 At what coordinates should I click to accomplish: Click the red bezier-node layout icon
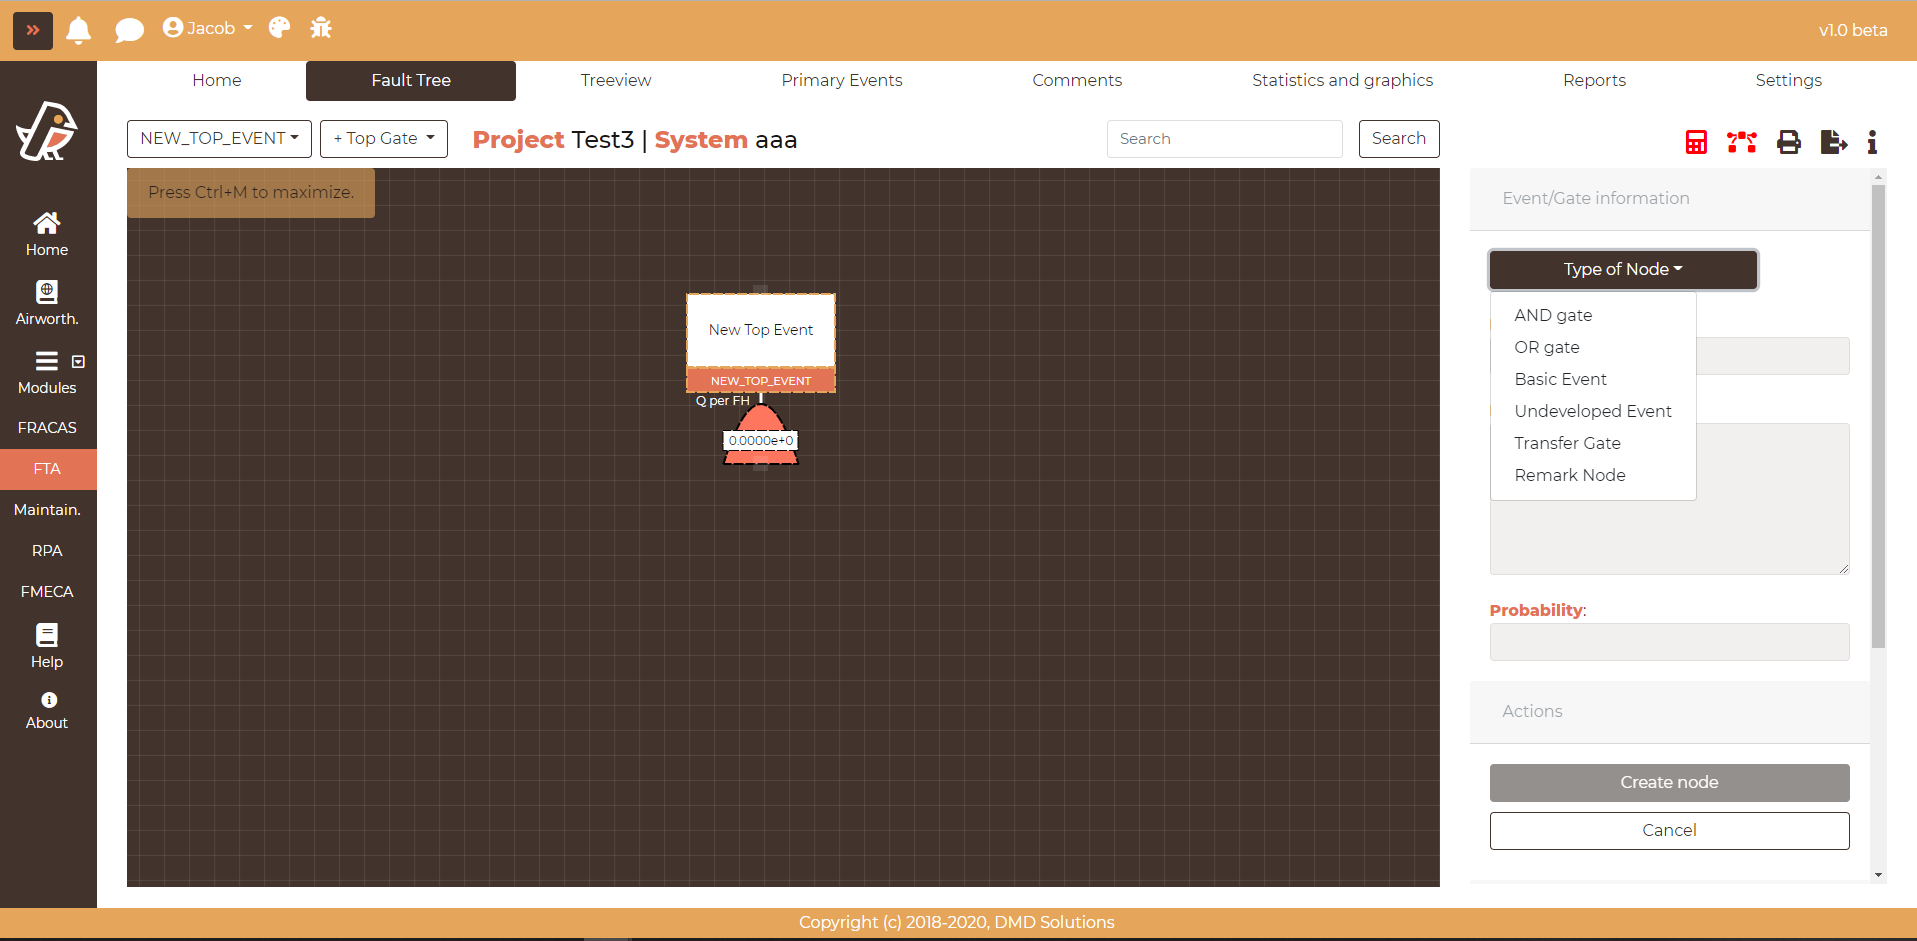tap(1741, 142)
